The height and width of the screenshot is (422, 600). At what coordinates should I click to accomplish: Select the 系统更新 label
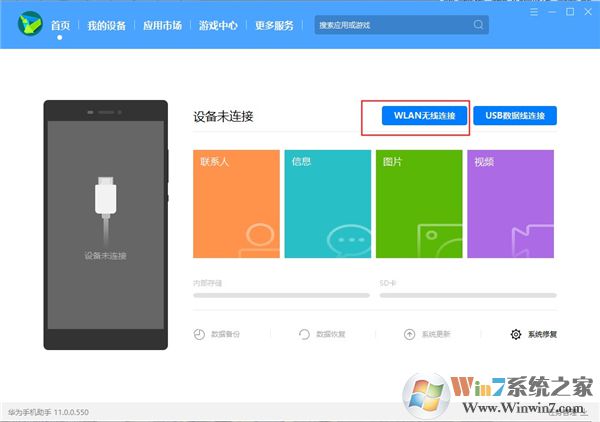pos(436,334)
